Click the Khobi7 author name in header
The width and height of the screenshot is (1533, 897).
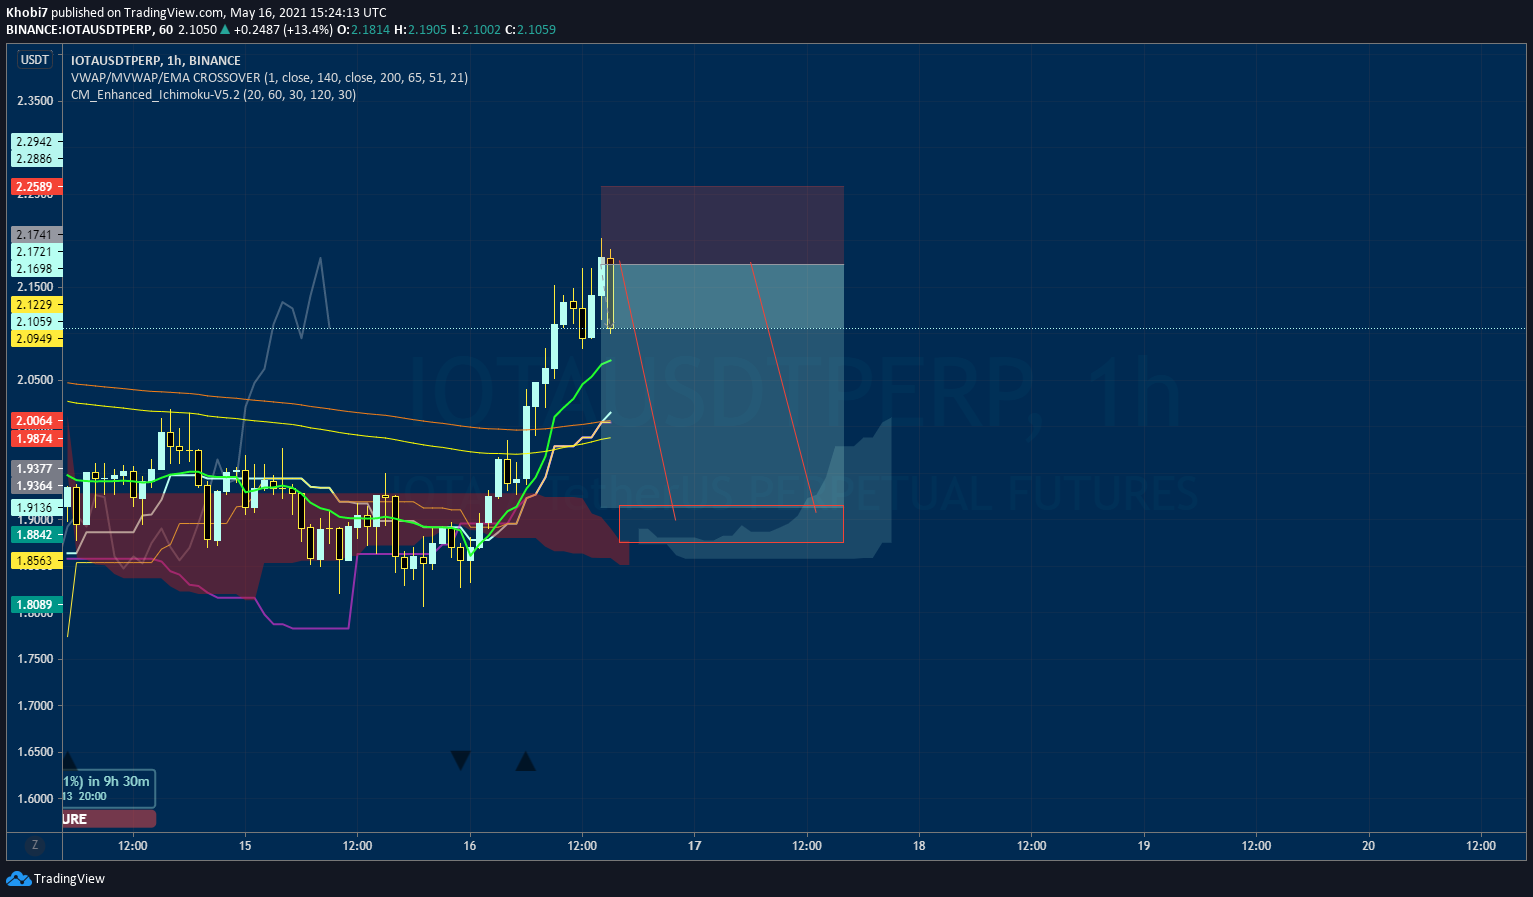coord(26,12)
